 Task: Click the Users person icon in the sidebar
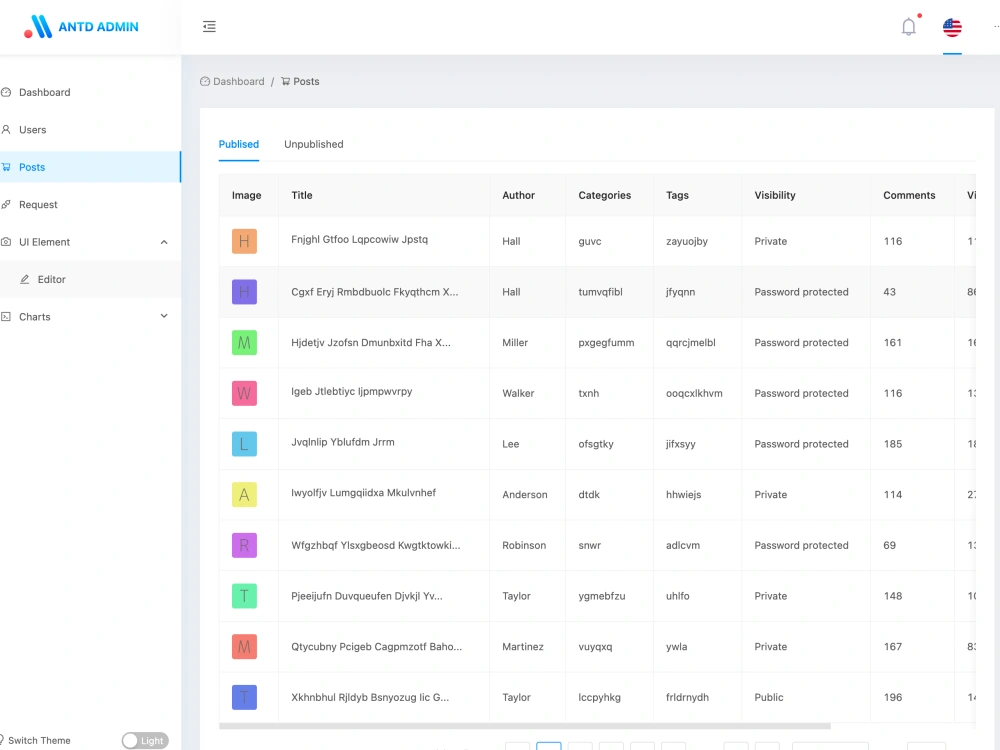pos(6,129)
